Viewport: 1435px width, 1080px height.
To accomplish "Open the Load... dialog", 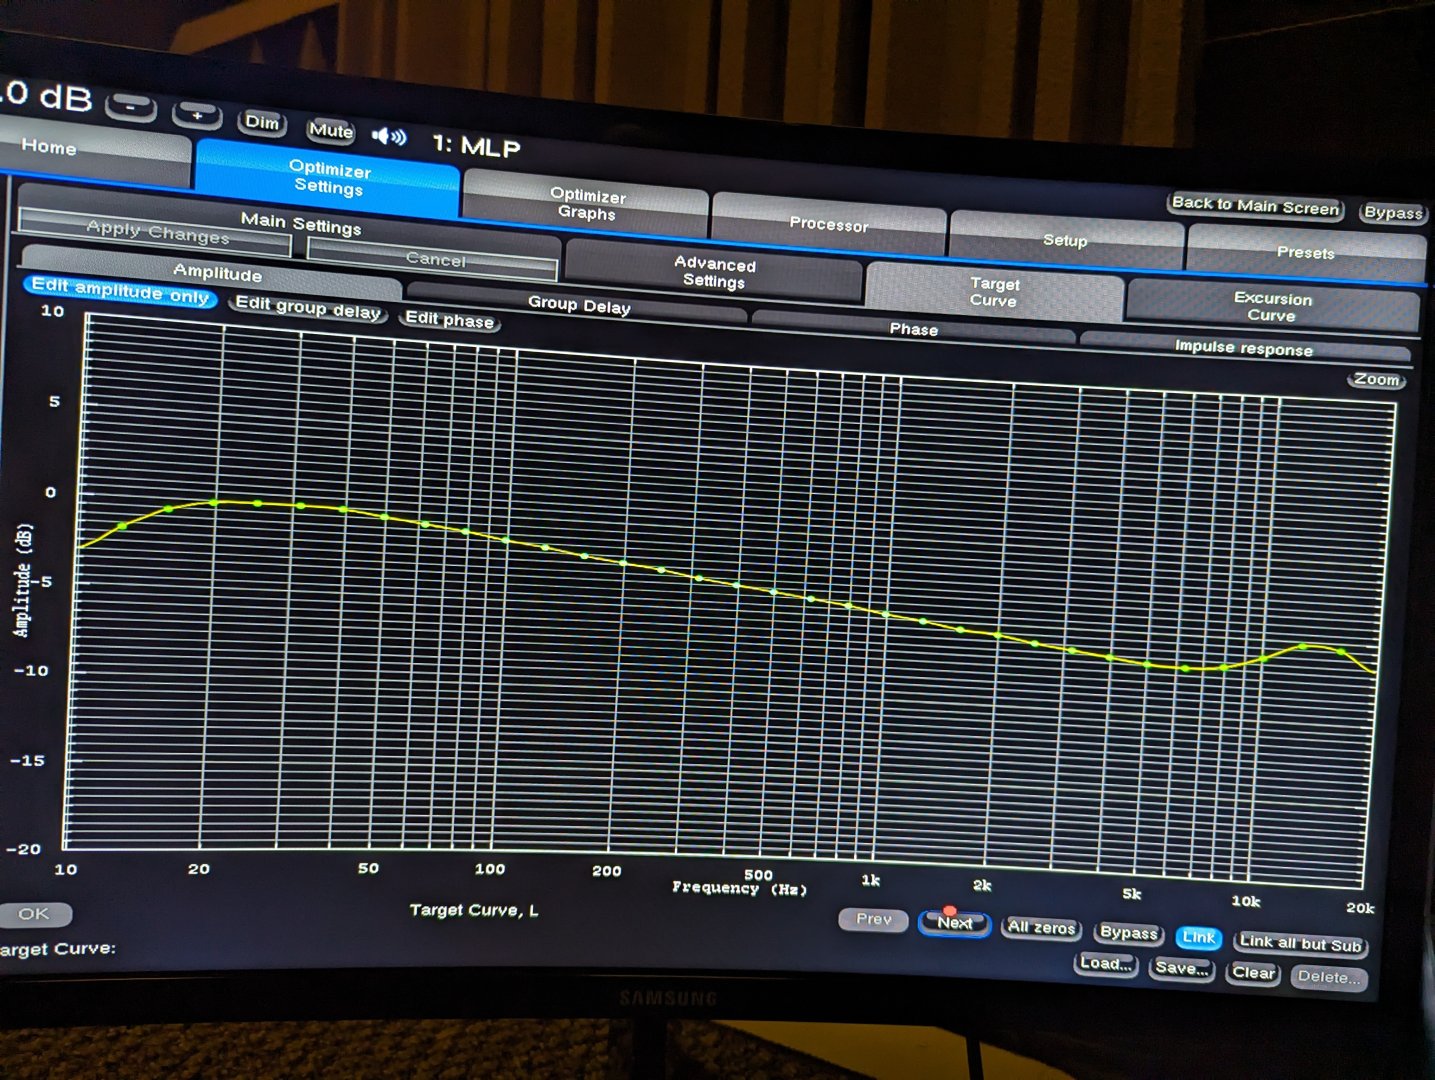I will click(1106, 964).
